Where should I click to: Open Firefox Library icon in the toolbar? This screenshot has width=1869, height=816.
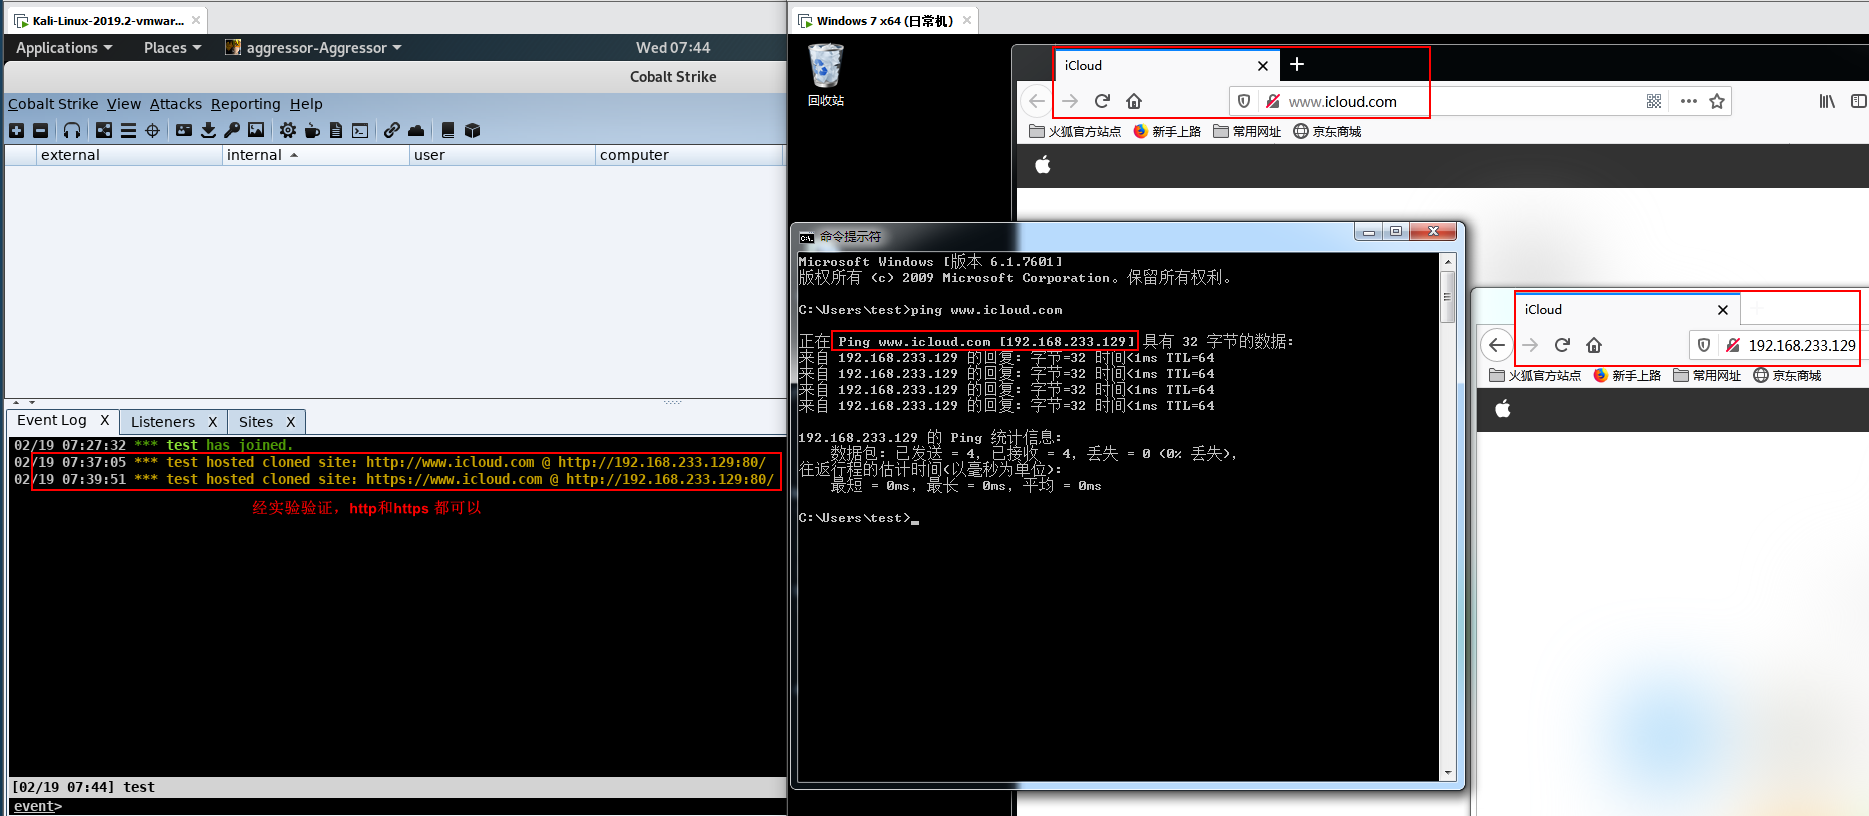(x=1827, y=101)
